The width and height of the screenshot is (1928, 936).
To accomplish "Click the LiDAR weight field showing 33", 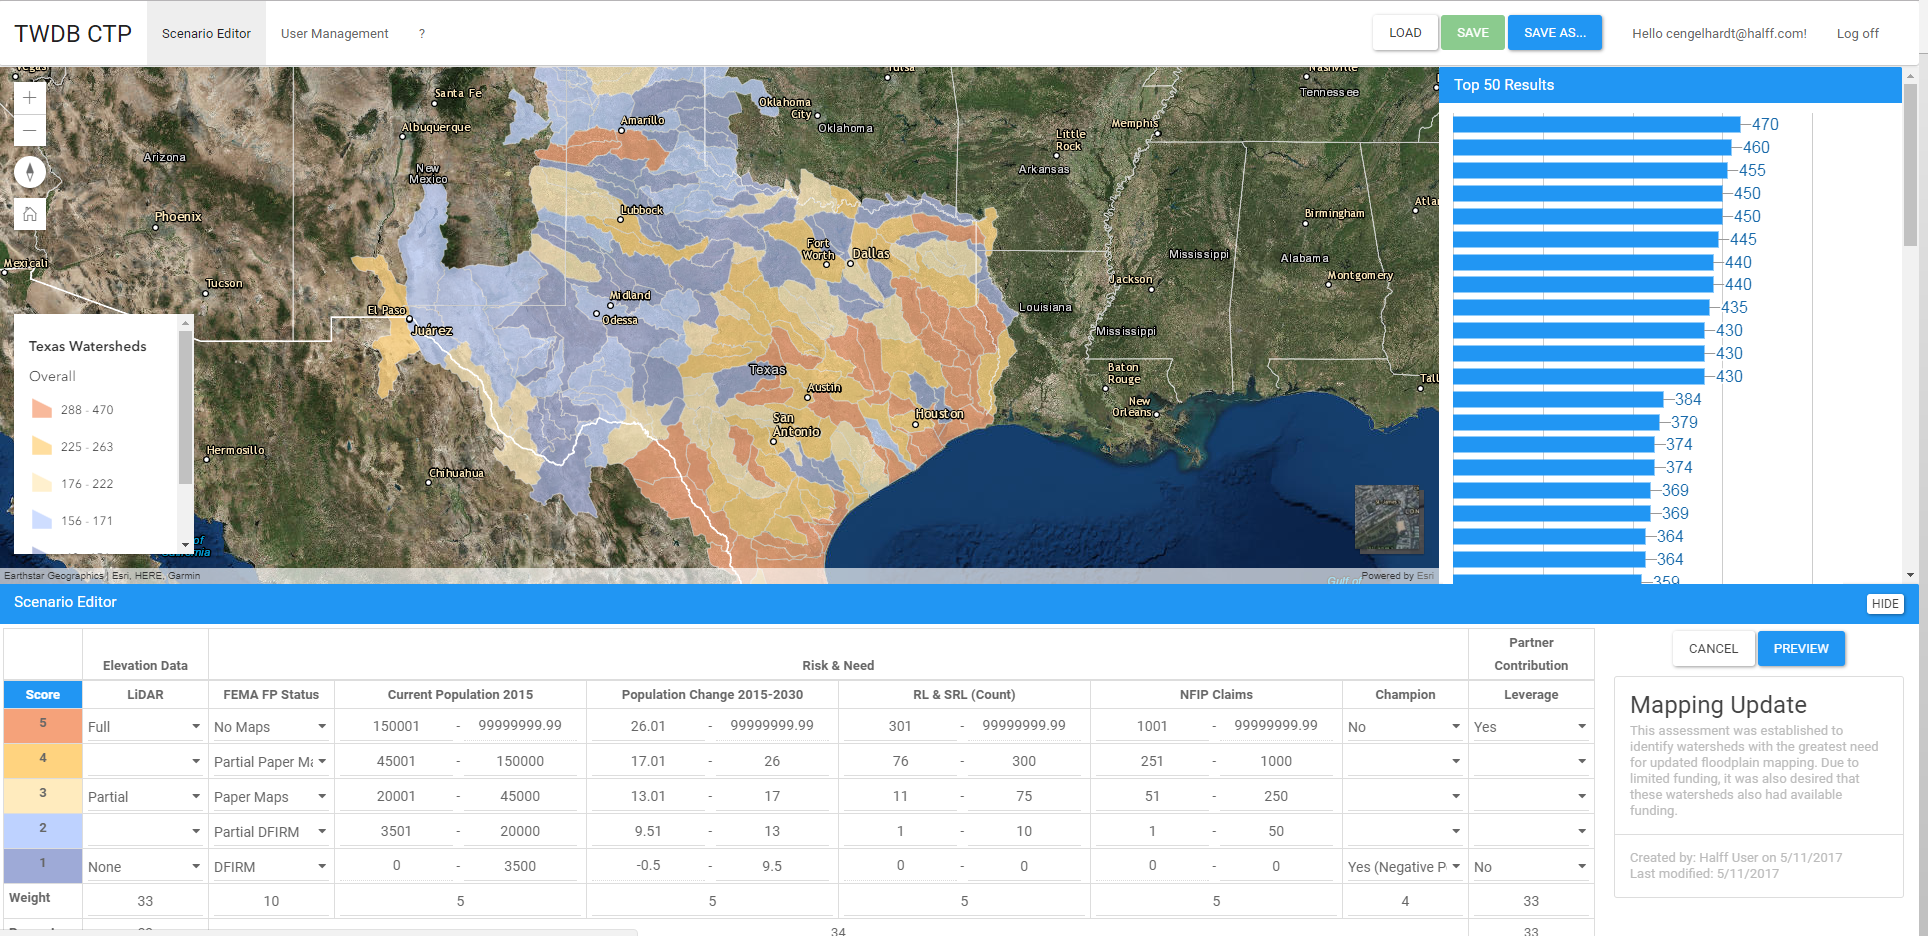I will point(145,901).
